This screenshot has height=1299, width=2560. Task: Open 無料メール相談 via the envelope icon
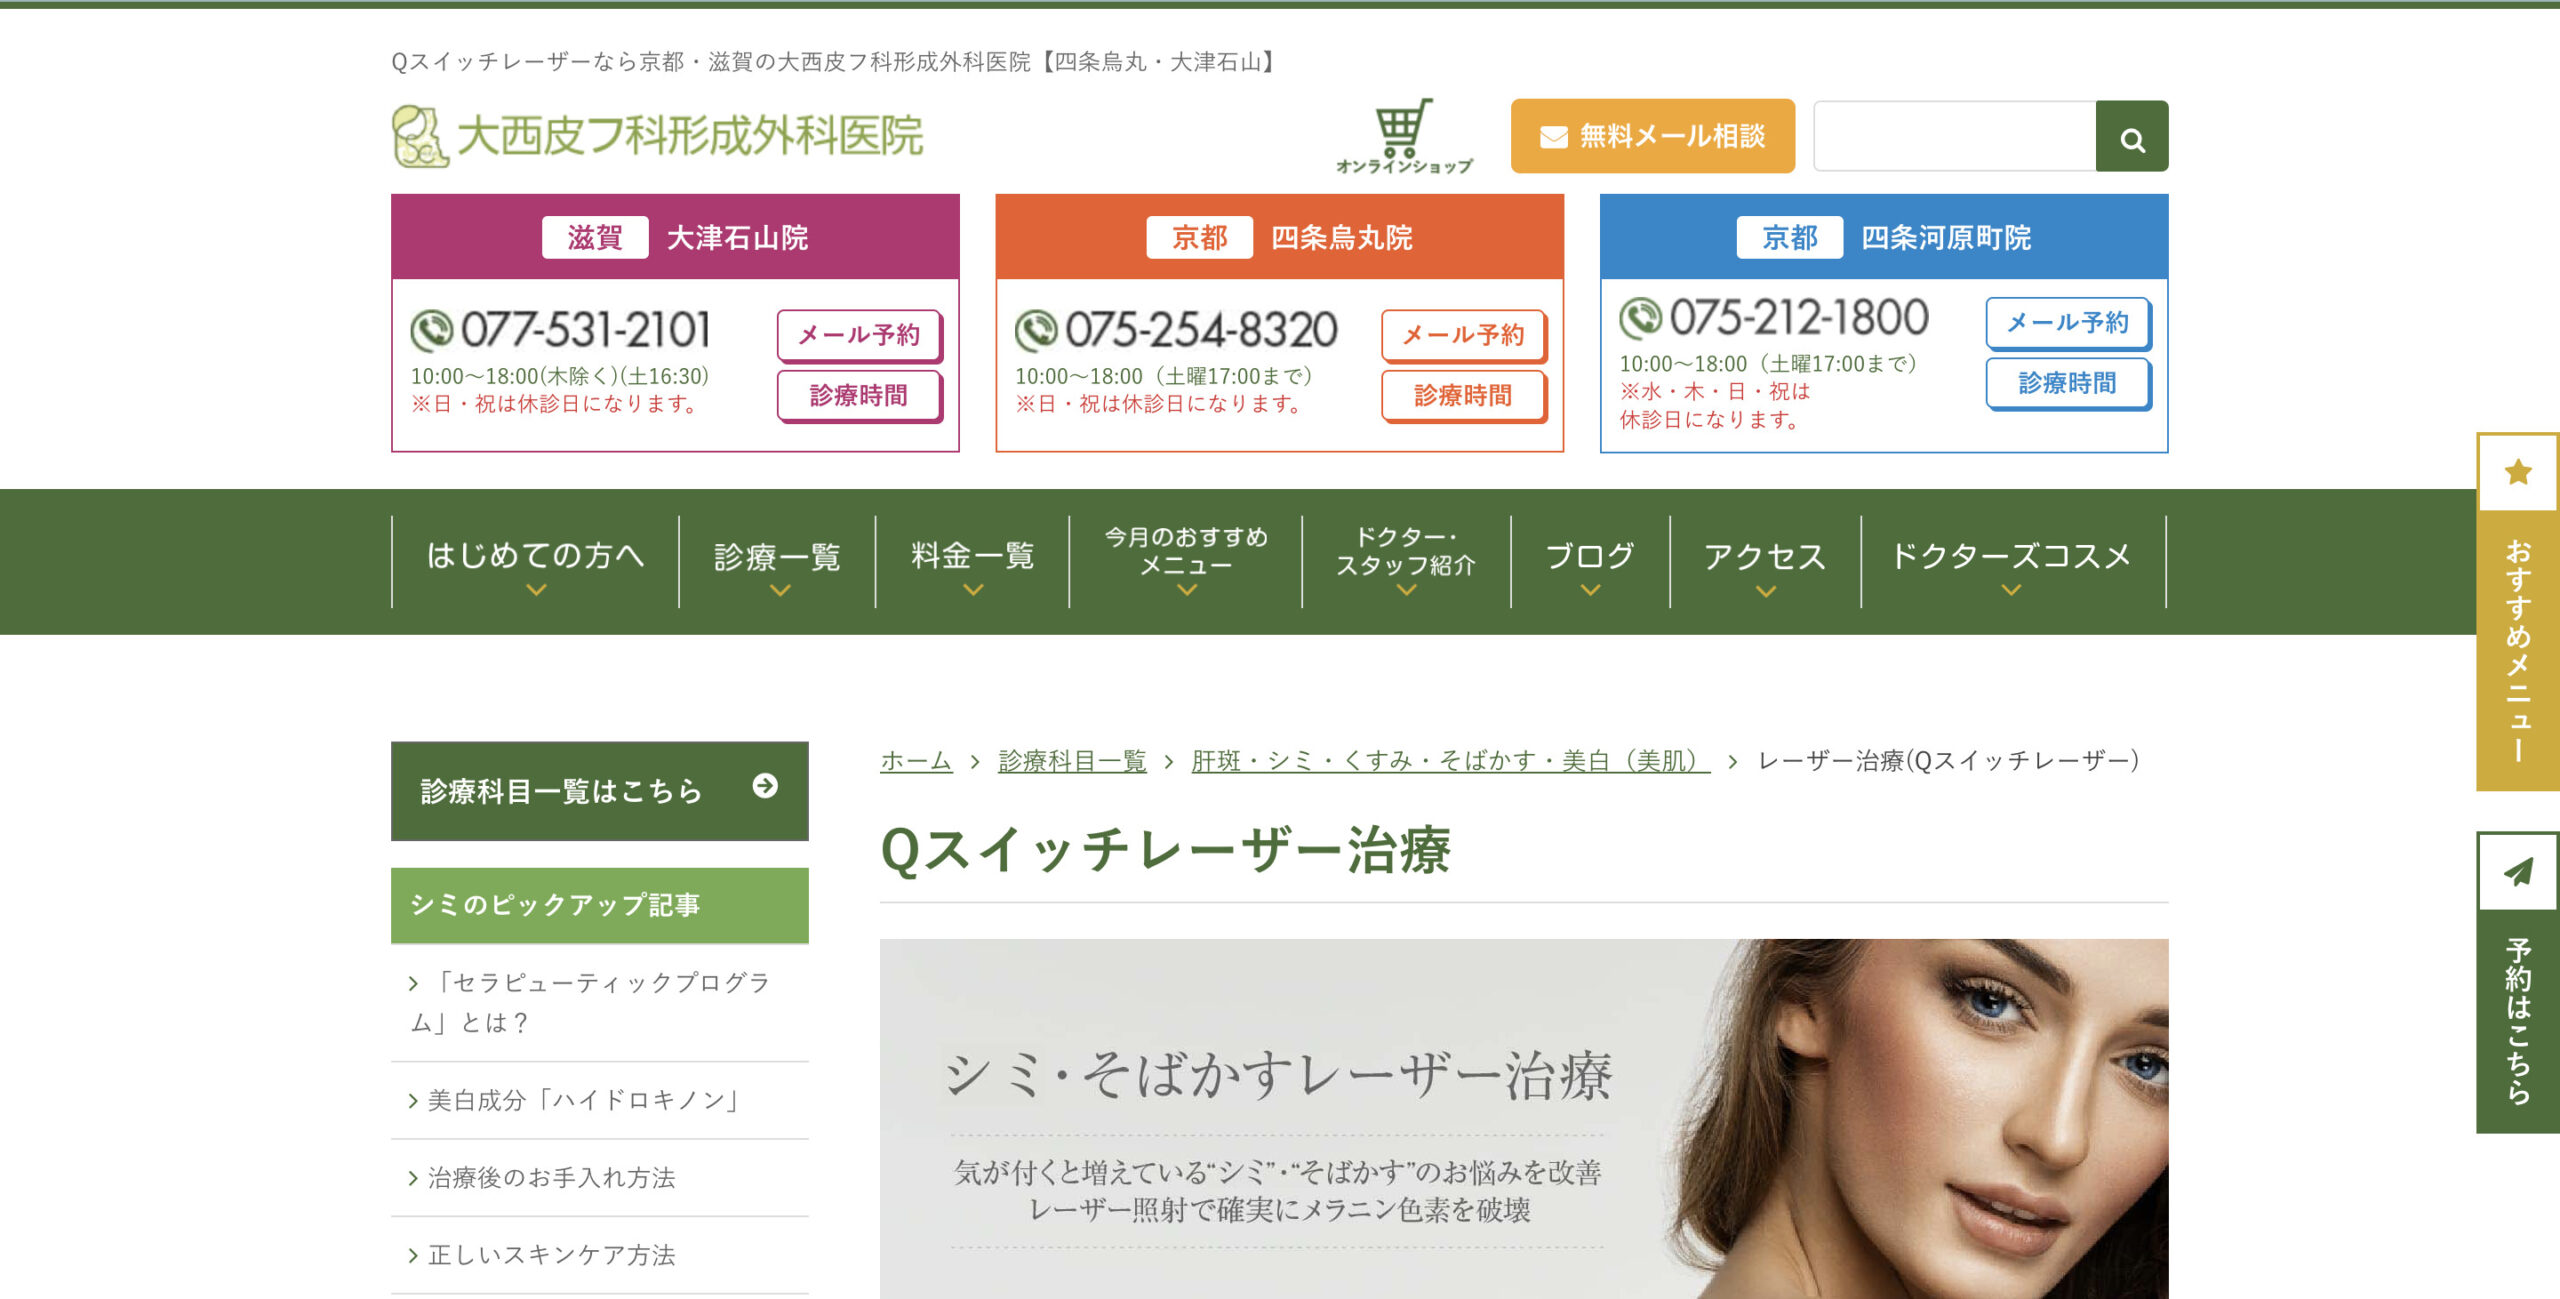1553,135
